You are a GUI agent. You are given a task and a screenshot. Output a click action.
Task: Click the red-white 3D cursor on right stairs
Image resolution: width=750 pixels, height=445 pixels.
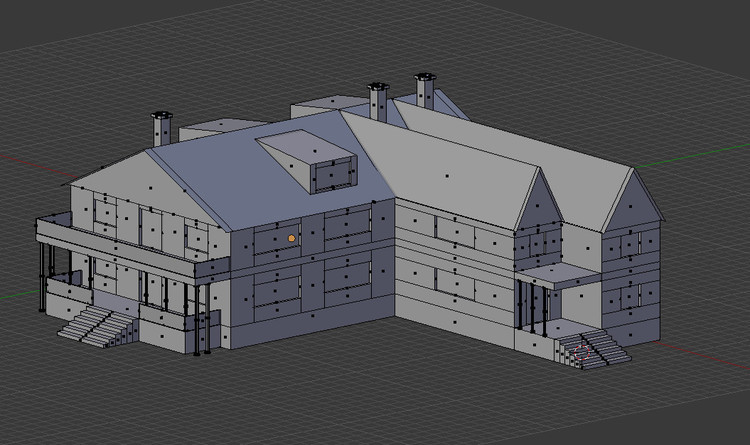(x=582, y=352)
